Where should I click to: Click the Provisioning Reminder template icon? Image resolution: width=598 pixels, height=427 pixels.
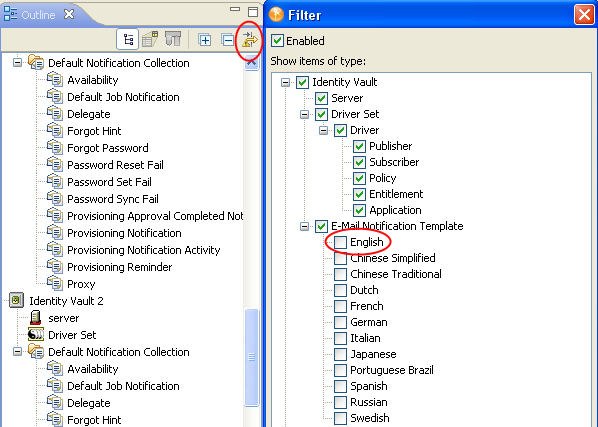[55, 266]
